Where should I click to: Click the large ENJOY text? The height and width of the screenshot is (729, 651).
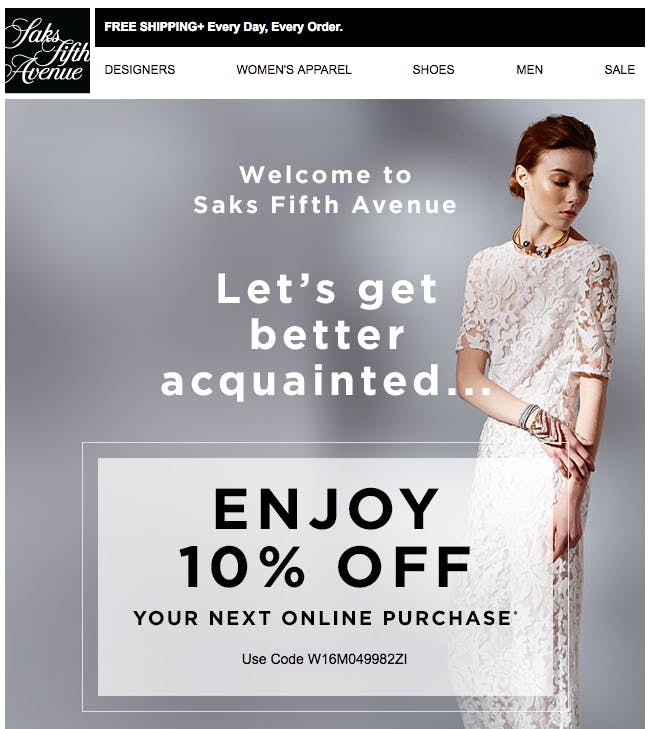pyautogui.click(x=326, y=509)
